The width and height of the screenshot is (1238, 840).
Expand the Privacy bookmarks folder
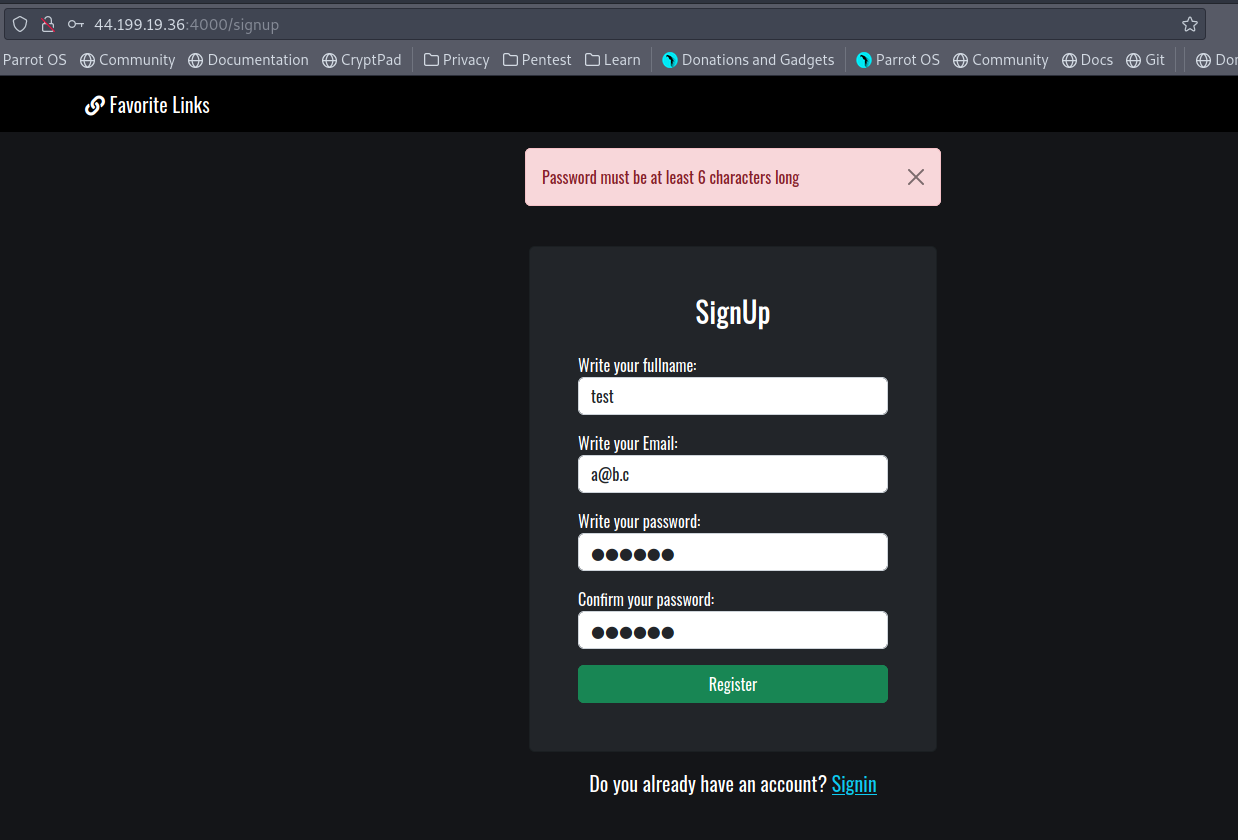456,60
